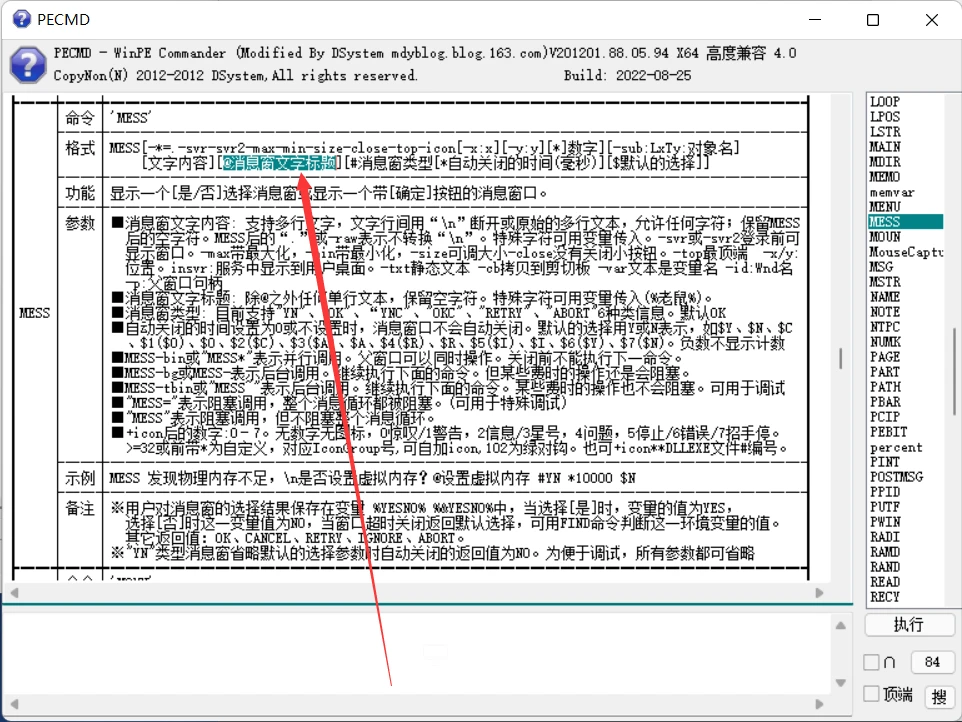Click input box scroll down arrow

[841, 683]
